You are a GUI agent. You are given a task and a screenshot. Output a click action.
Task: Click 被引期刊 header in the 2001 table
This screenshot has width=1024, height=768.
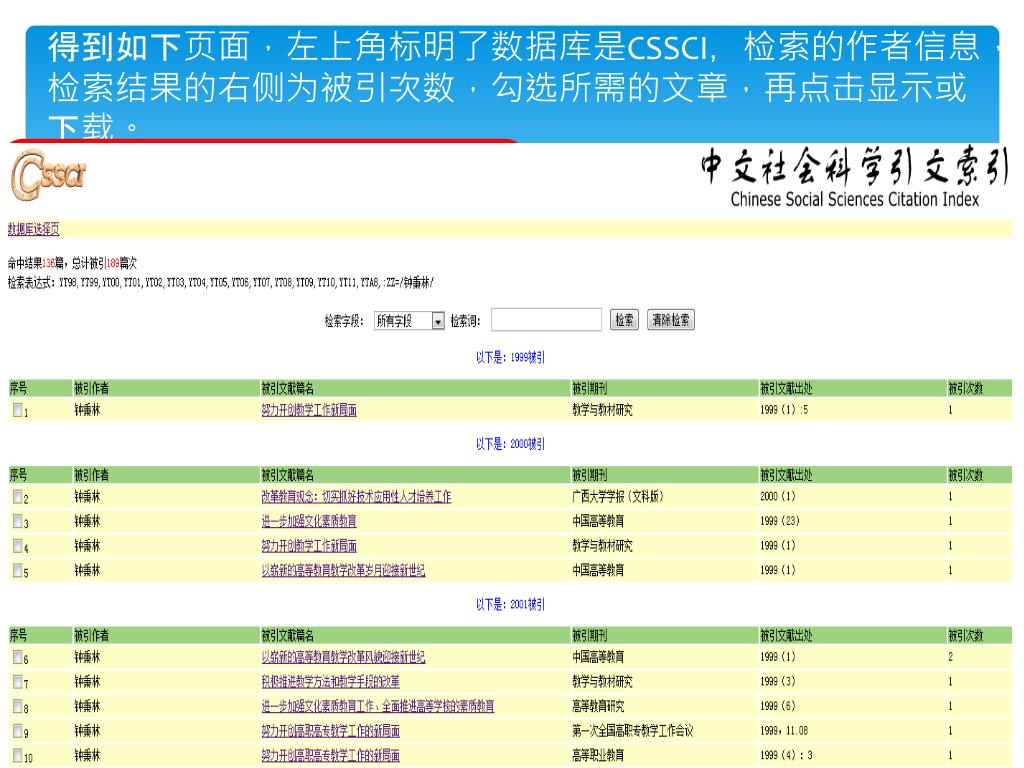[589, 635]
